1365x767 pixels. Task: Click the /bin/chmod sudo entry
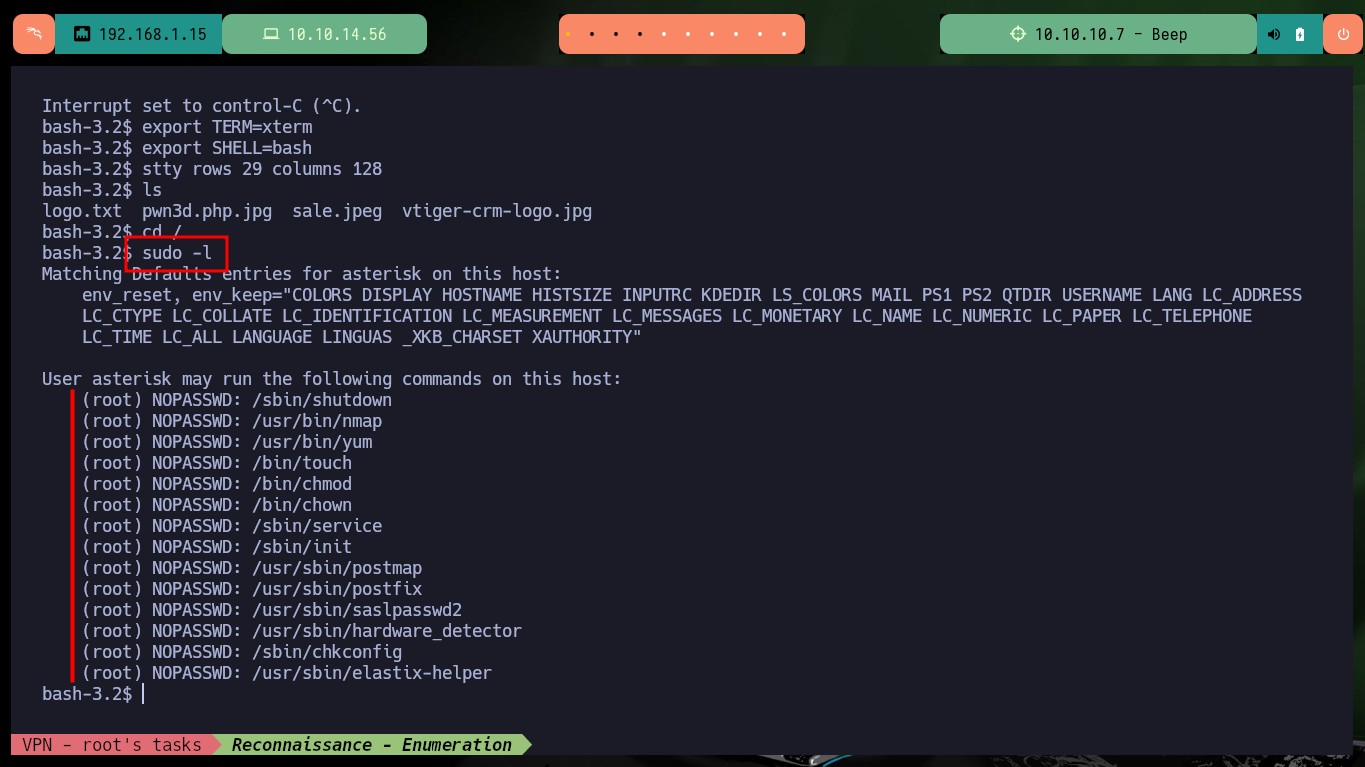click(217, 484)
